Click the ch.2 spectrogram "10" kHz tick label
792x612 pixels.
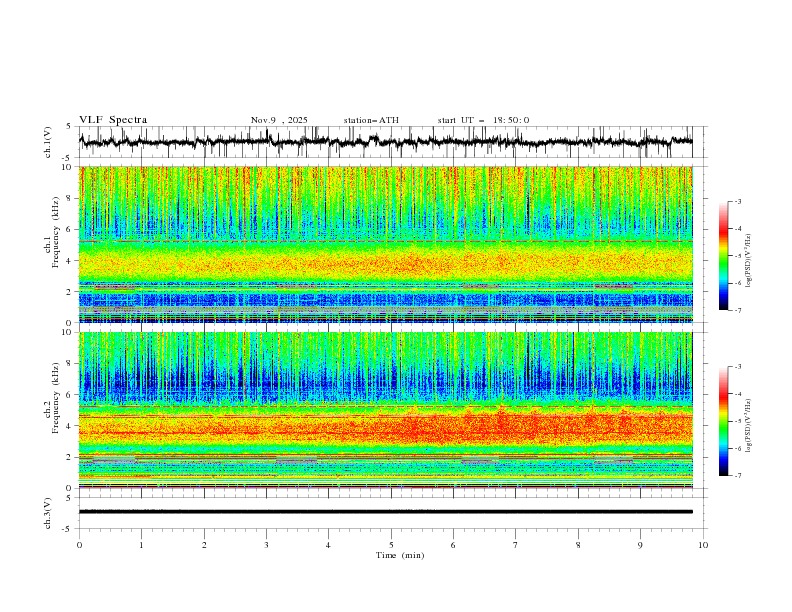point(69,332)
